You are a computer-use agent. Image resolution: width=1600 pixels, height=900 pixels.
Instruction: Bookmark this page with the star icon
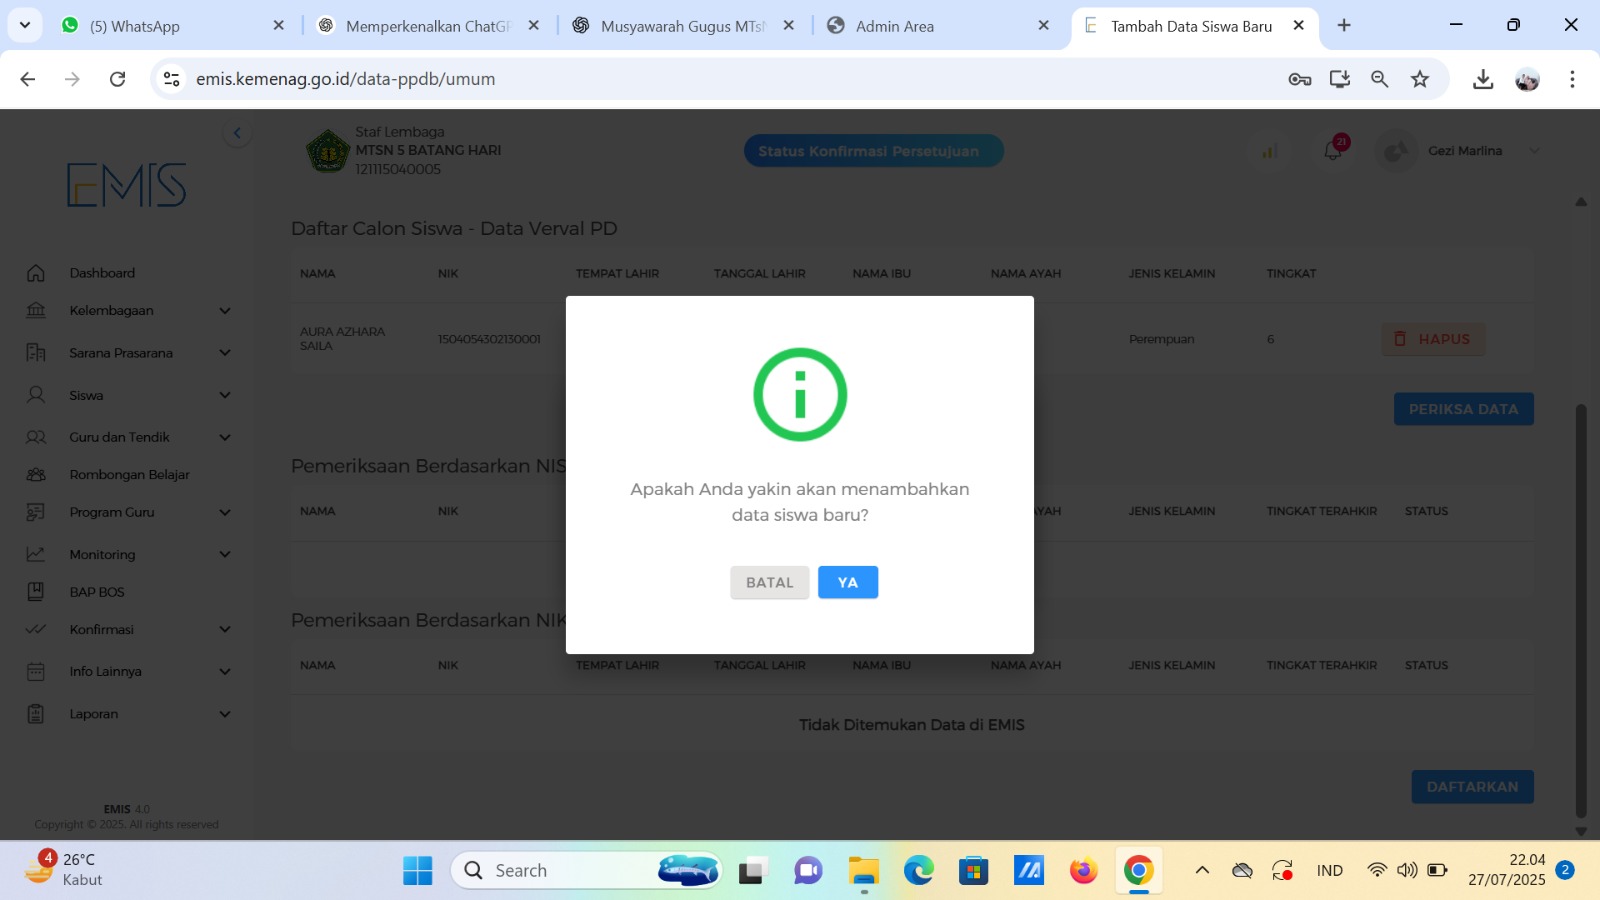coord(1420,79)
